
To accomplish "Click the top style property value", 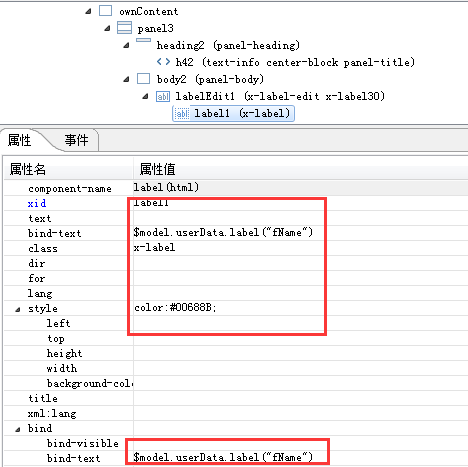I will pos(301,338).
